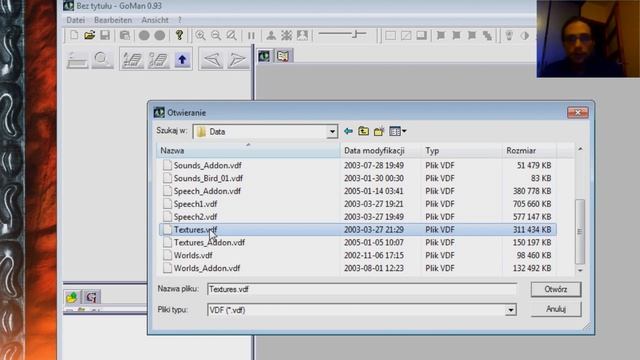Screen dimensions: 640x360
Task: Click the file list scrollbar down arrow
Action: click(x=580, y=270)
